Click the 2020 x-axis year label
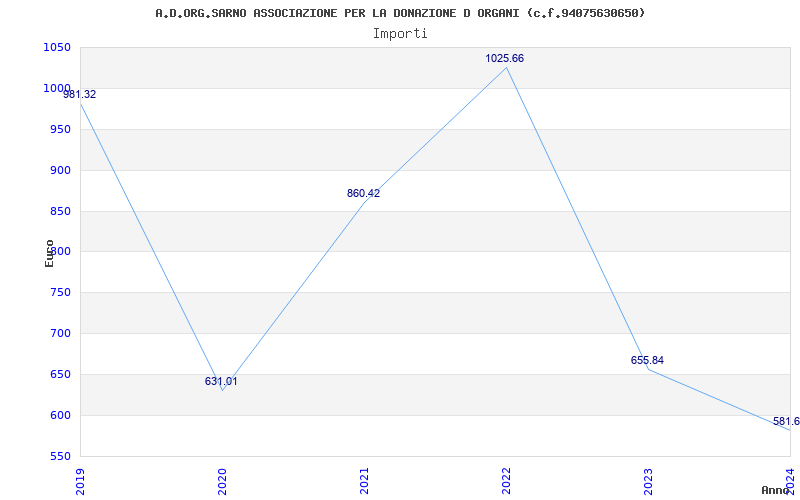The width and height of the screenshot is (800, 500). pos(222,481)
